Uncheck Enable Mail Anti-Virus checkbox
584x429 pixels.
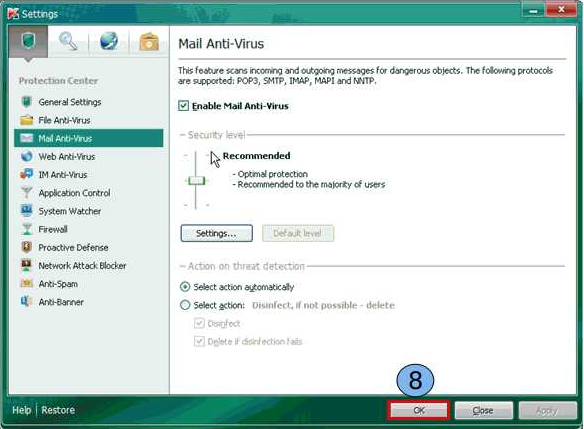tap(183, 106)
